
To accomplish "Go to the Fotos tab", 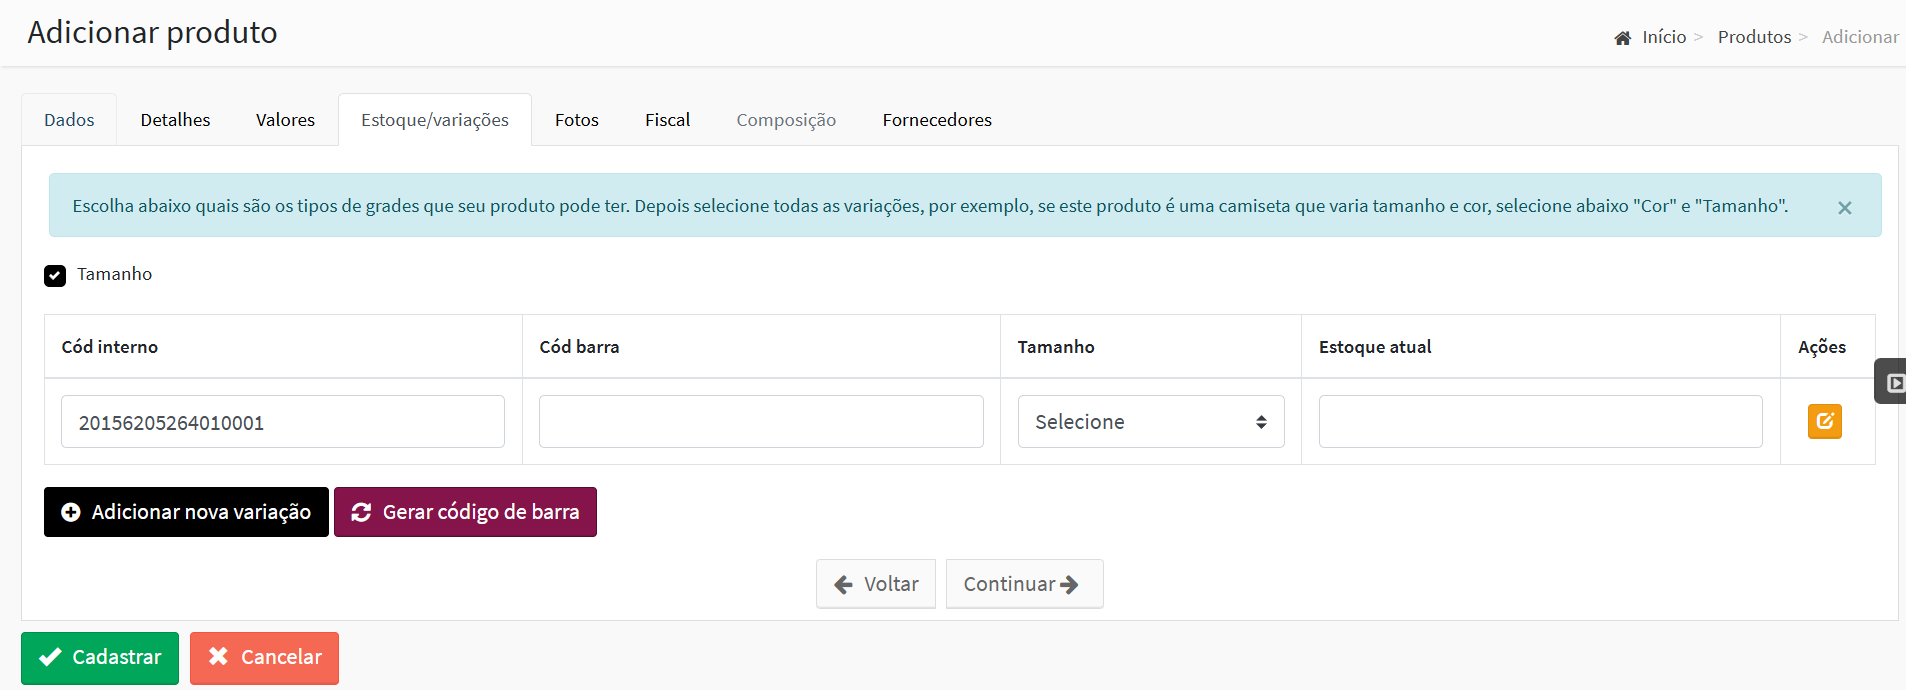I will point(577,120).
